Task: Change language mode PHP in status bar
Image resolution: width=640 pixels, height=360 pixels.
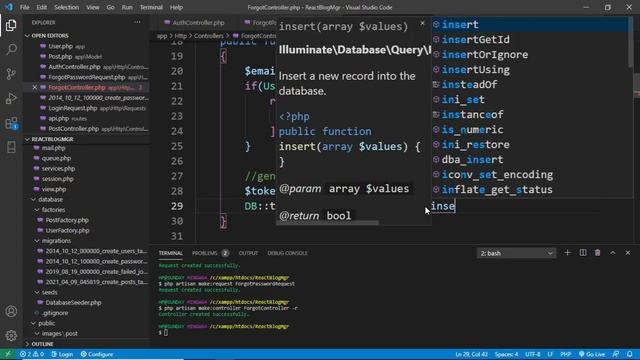Action: (x=565, y=354)
